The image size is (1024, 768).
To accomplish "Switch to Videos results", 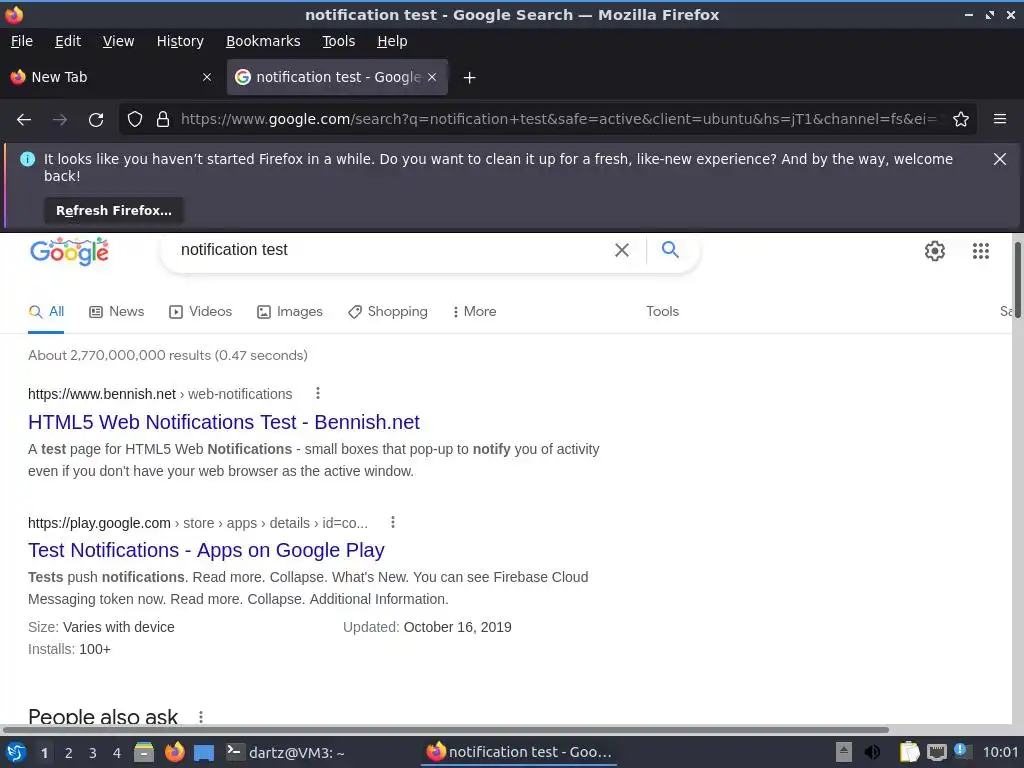I will click(200, 312).
